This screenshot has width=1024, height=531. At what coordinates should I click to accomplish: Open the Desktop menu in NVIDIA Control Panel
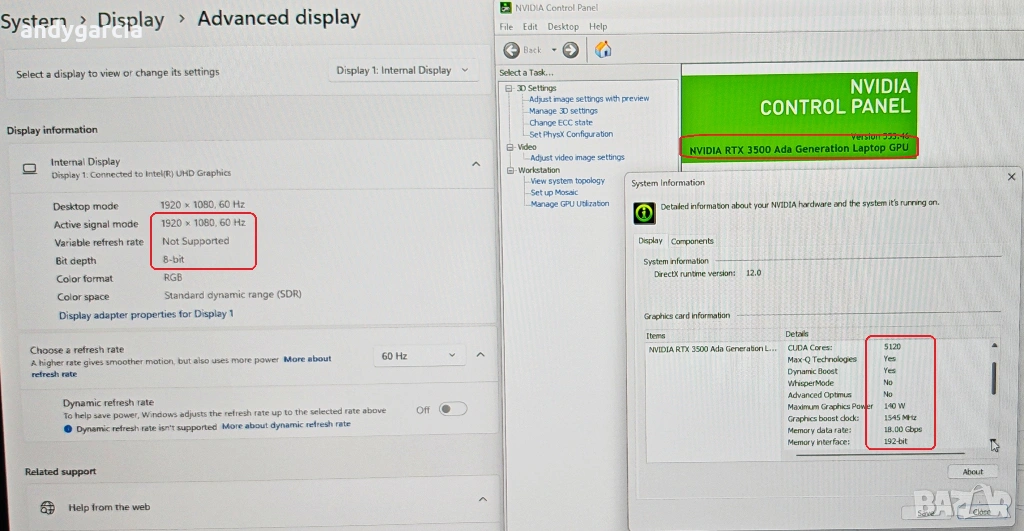pos(563,26)
